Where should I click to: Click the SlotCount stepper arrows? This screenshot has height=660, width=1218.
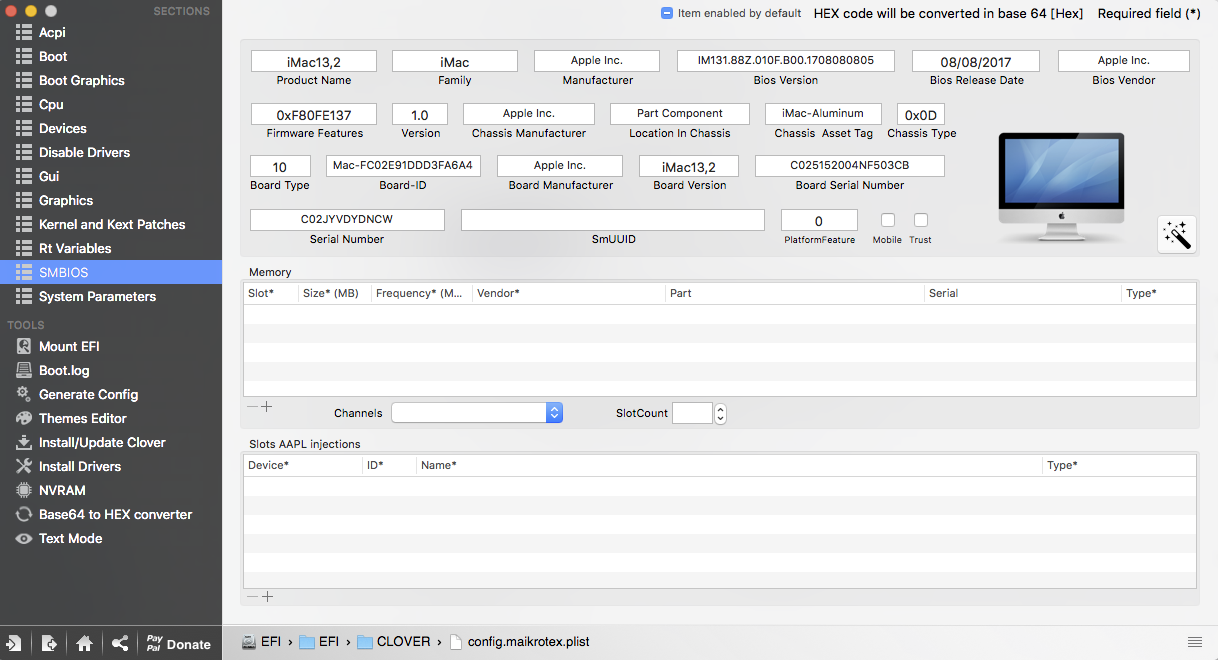coord(720,413)
